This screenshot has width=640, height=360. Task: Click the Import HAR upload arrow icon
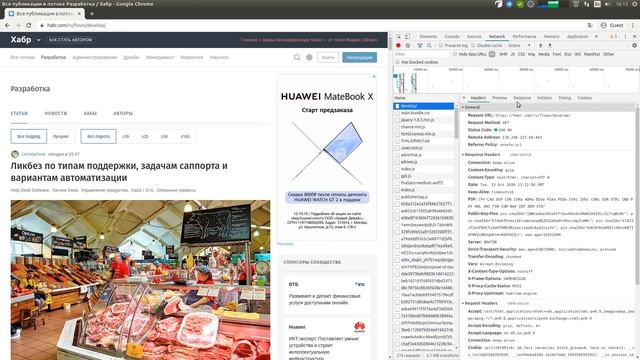(x=540, y=45)
